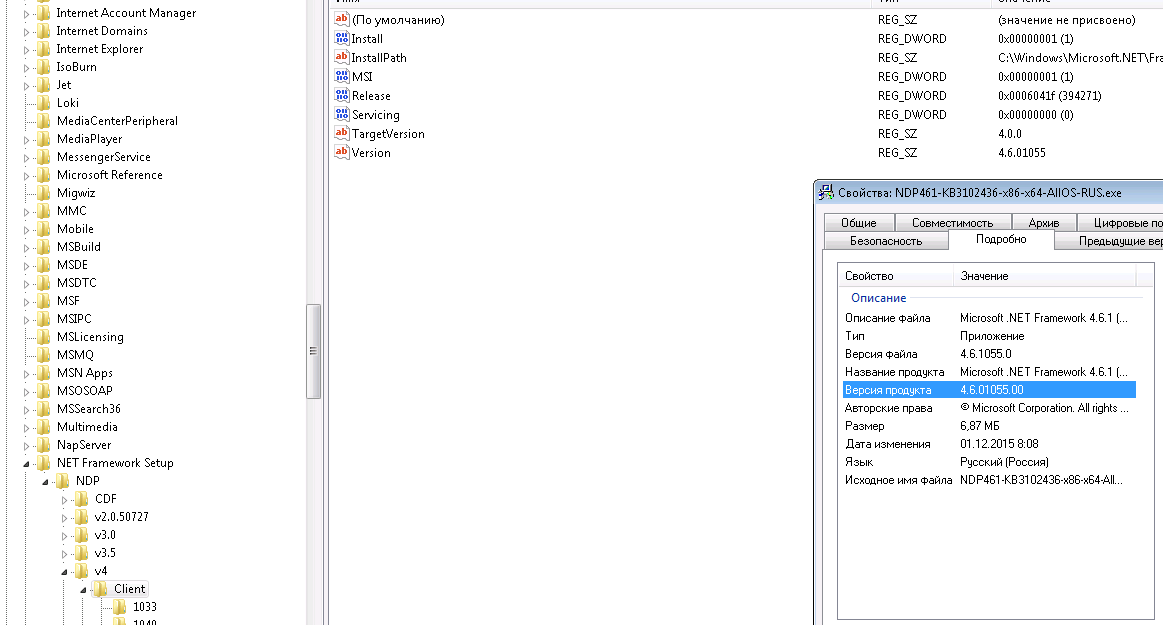Click the MSI DWORD value icon

click(341, 76)
